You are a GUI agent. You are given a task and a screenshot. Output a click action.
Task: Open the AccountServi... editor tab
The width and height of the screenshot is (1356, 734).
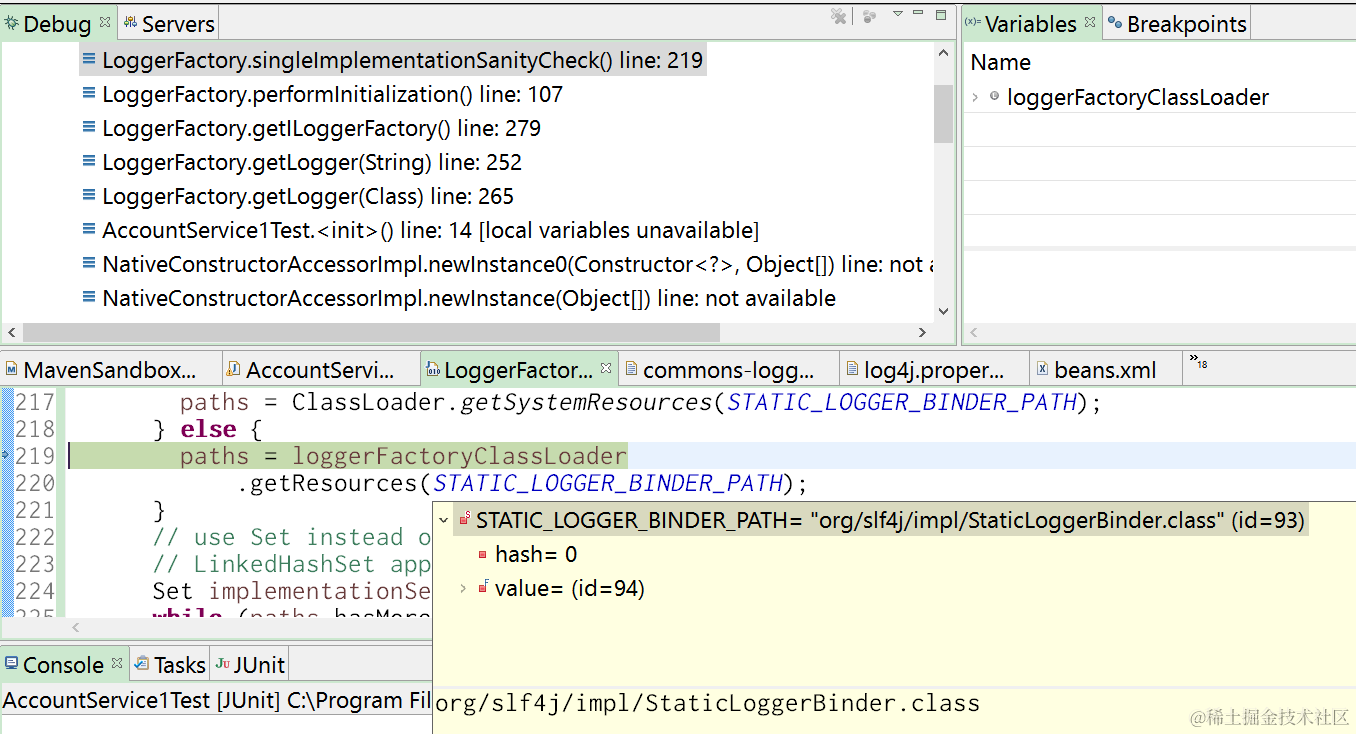(x=320, y=370)
